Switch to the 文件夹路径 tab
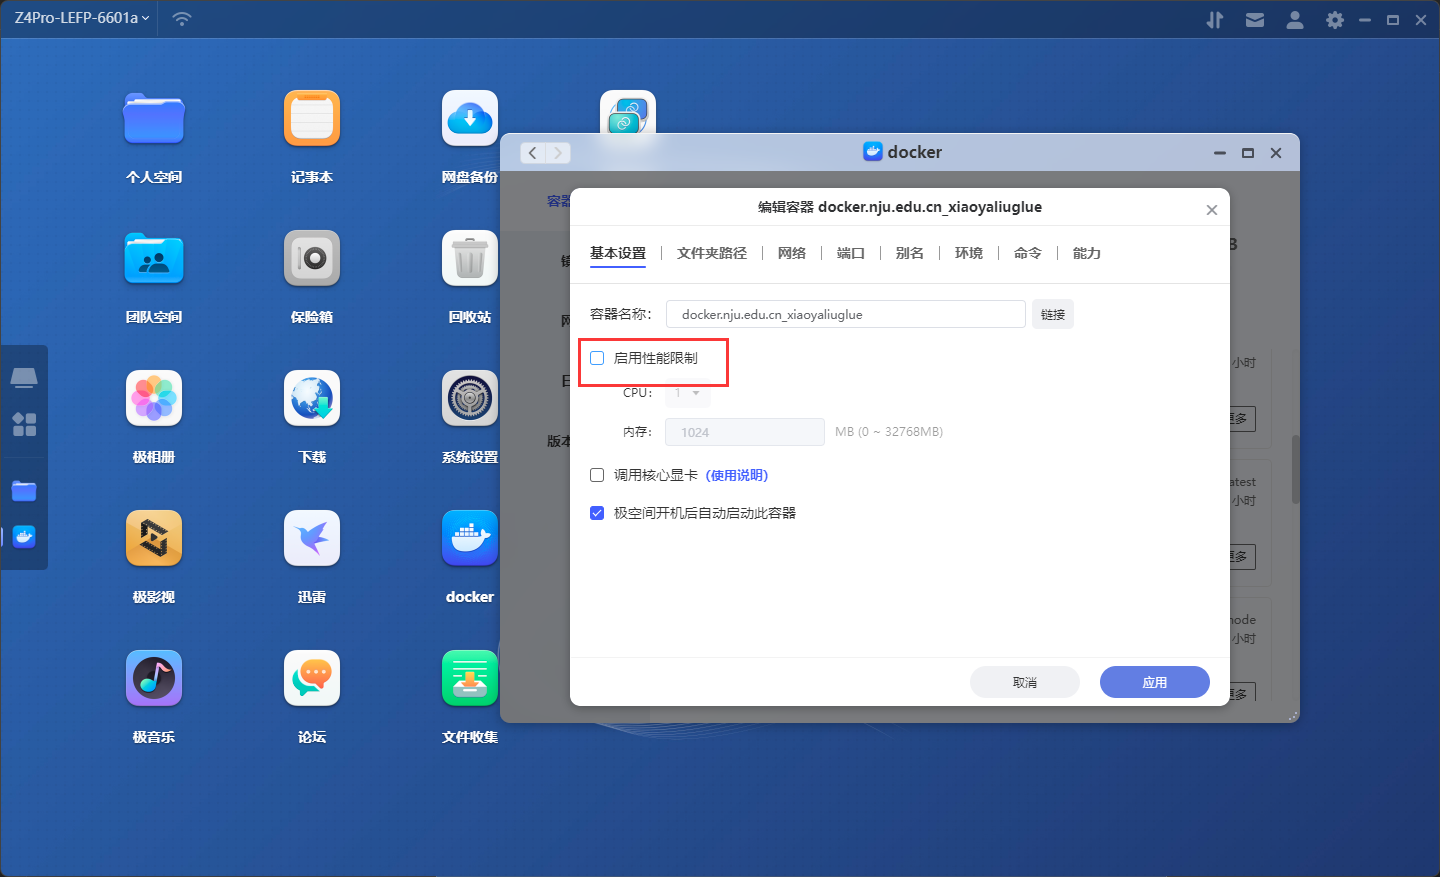 pyautogui.click(x=711, y=253)
